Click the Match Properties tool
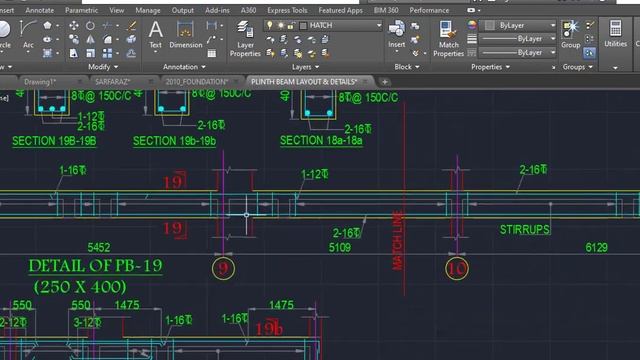This screenshot has width=640, height=360. coord(448,39)
